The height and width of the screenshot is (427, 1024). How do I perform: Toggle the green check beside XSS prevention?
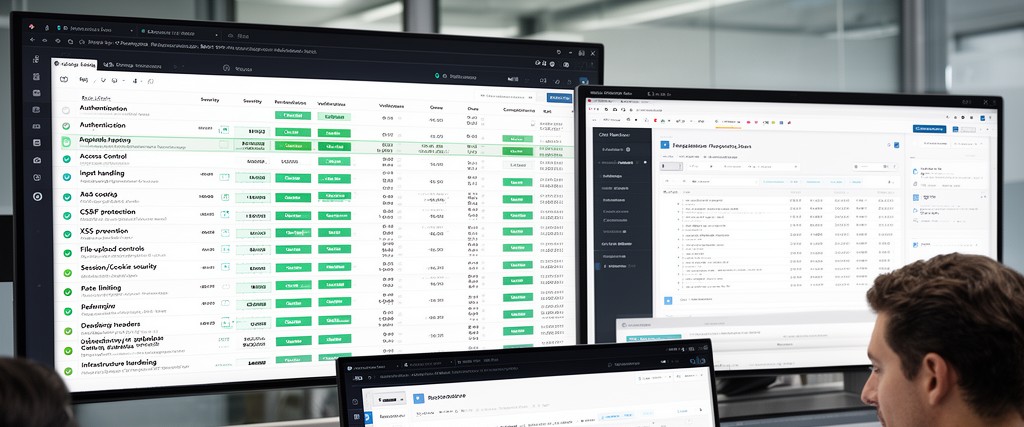tap(67, 234)
